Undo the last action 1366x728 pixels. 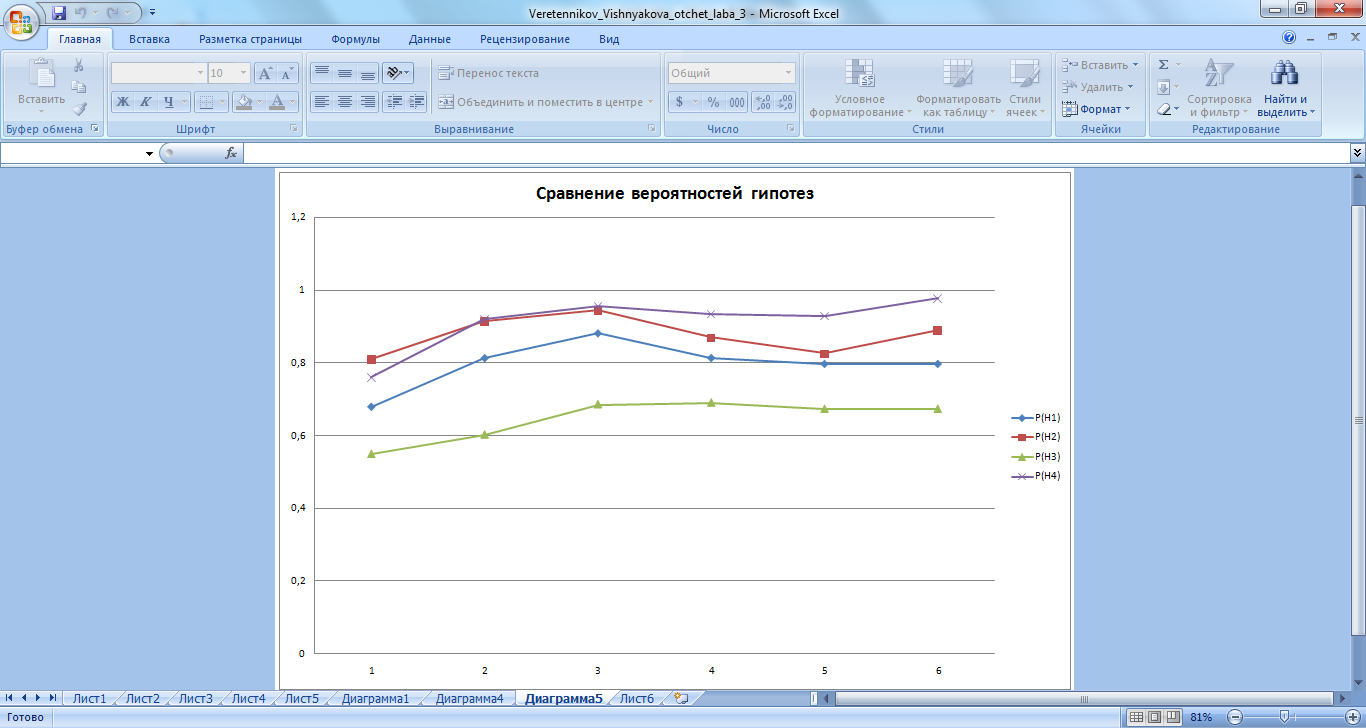tap(82, 13)
